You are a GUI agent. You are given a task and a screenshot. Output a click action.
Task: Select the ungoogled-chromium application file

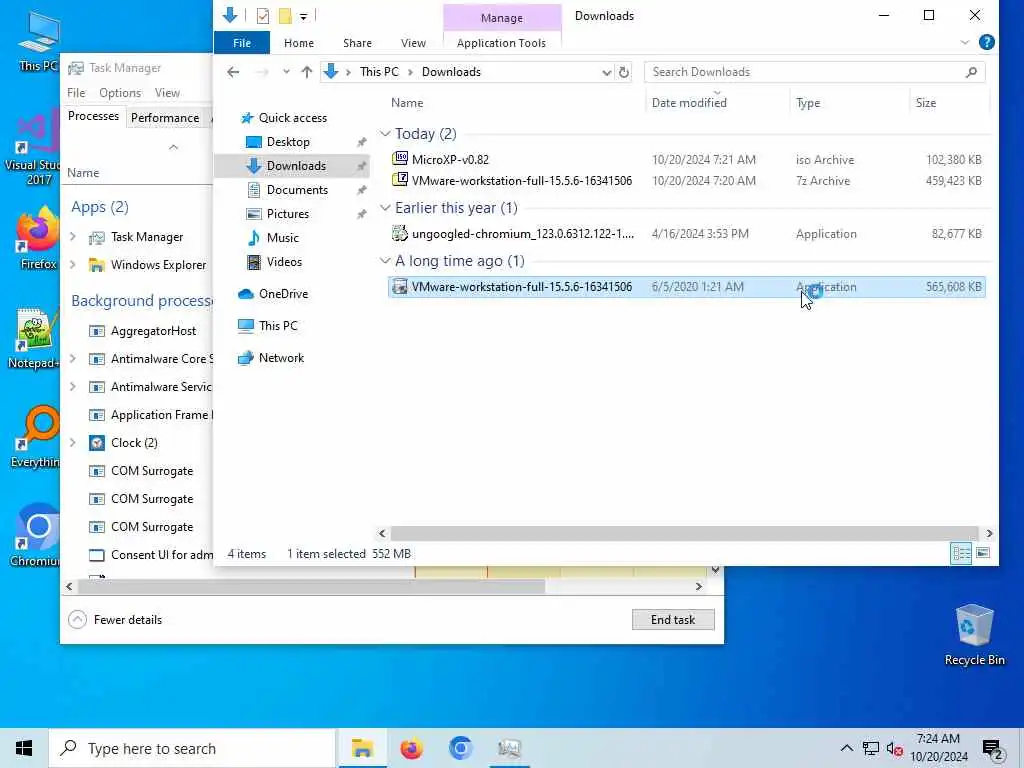686,233
